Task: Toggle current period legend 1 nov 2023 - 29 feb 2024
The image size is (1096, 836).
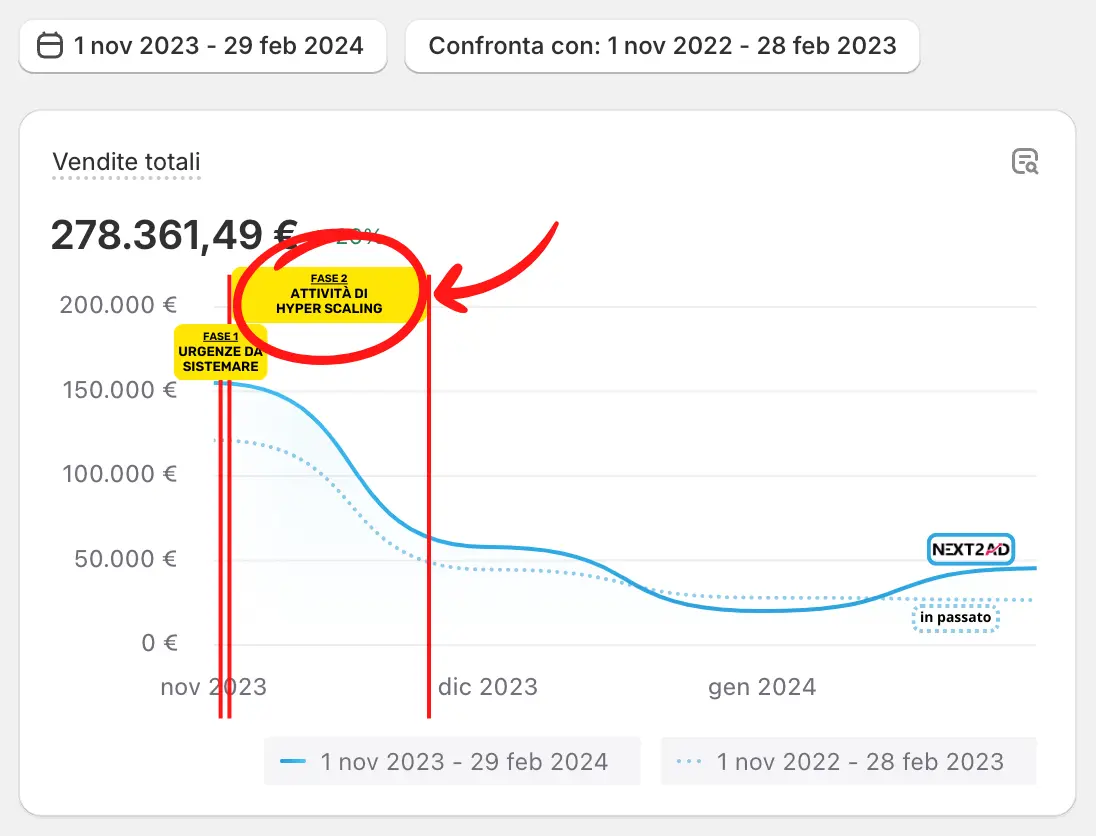Action: [x=452, y=762]
